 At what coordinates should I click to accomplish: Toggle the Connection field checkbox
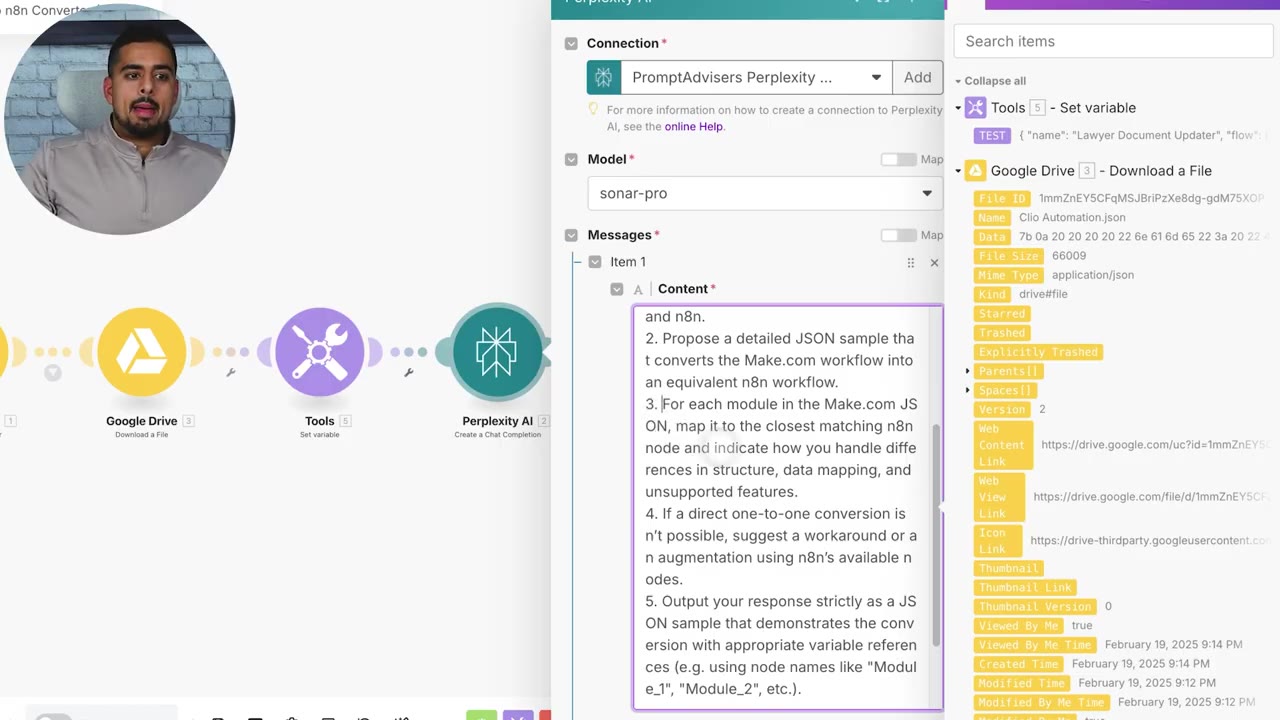pyautogui.click(x=571, y=43)
